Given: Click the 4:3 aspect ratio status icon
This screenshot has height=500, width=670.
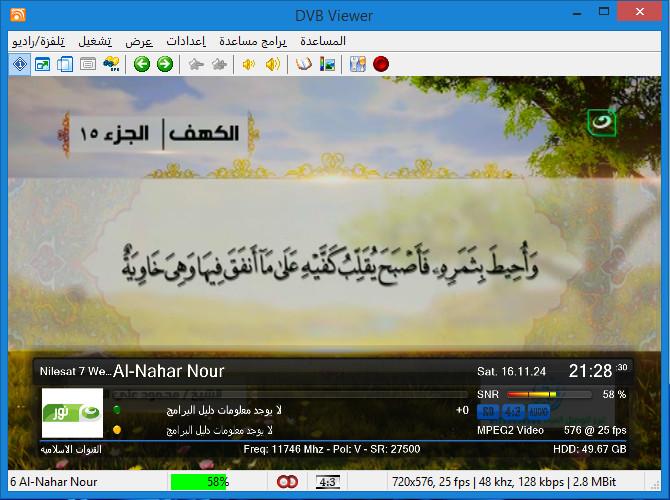Looking at the screenshot, I should coord(328,482).
